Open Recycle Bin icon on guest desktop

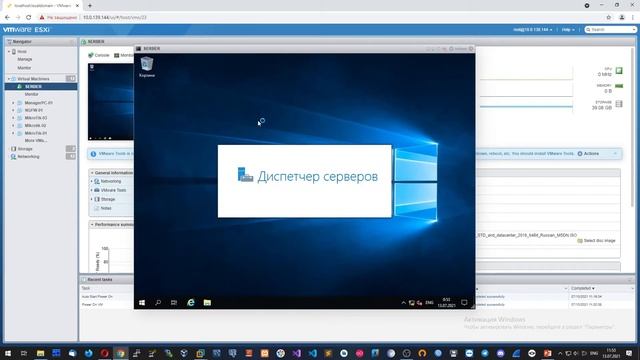(147, 67)
